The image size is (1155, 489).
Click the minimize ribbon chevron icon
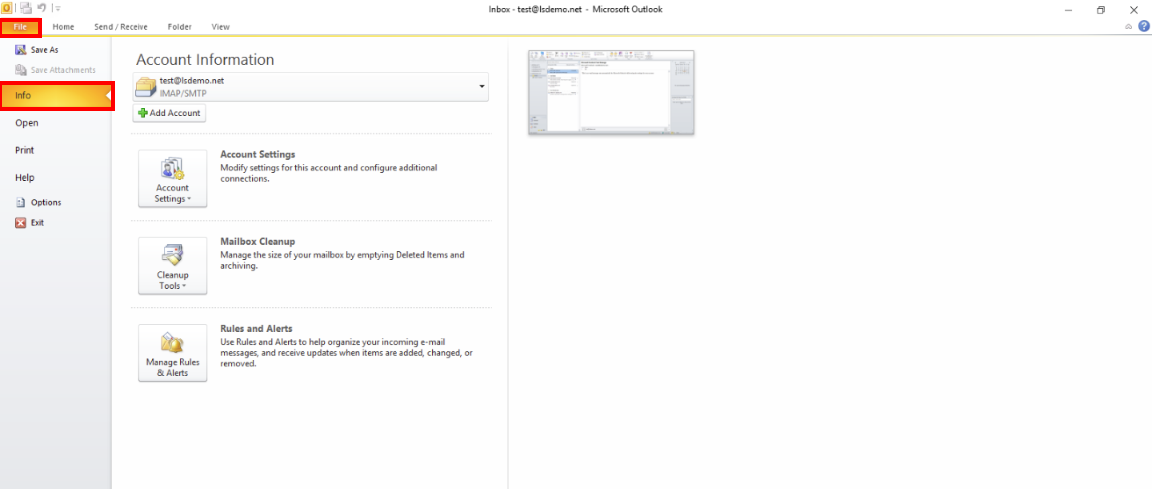tap(1128, 27)
